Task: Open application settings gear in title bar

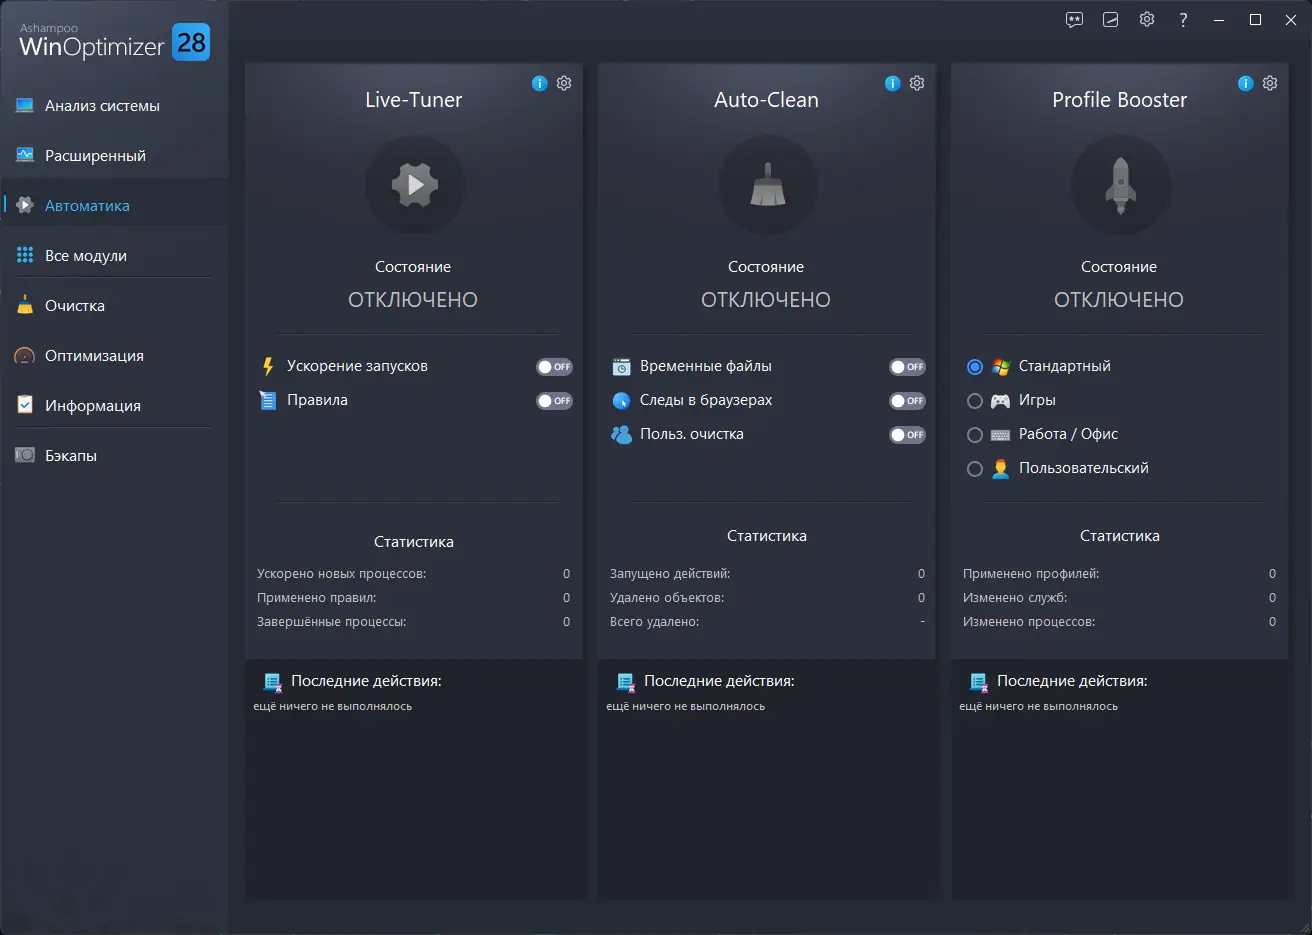Action: (1147, 20)
